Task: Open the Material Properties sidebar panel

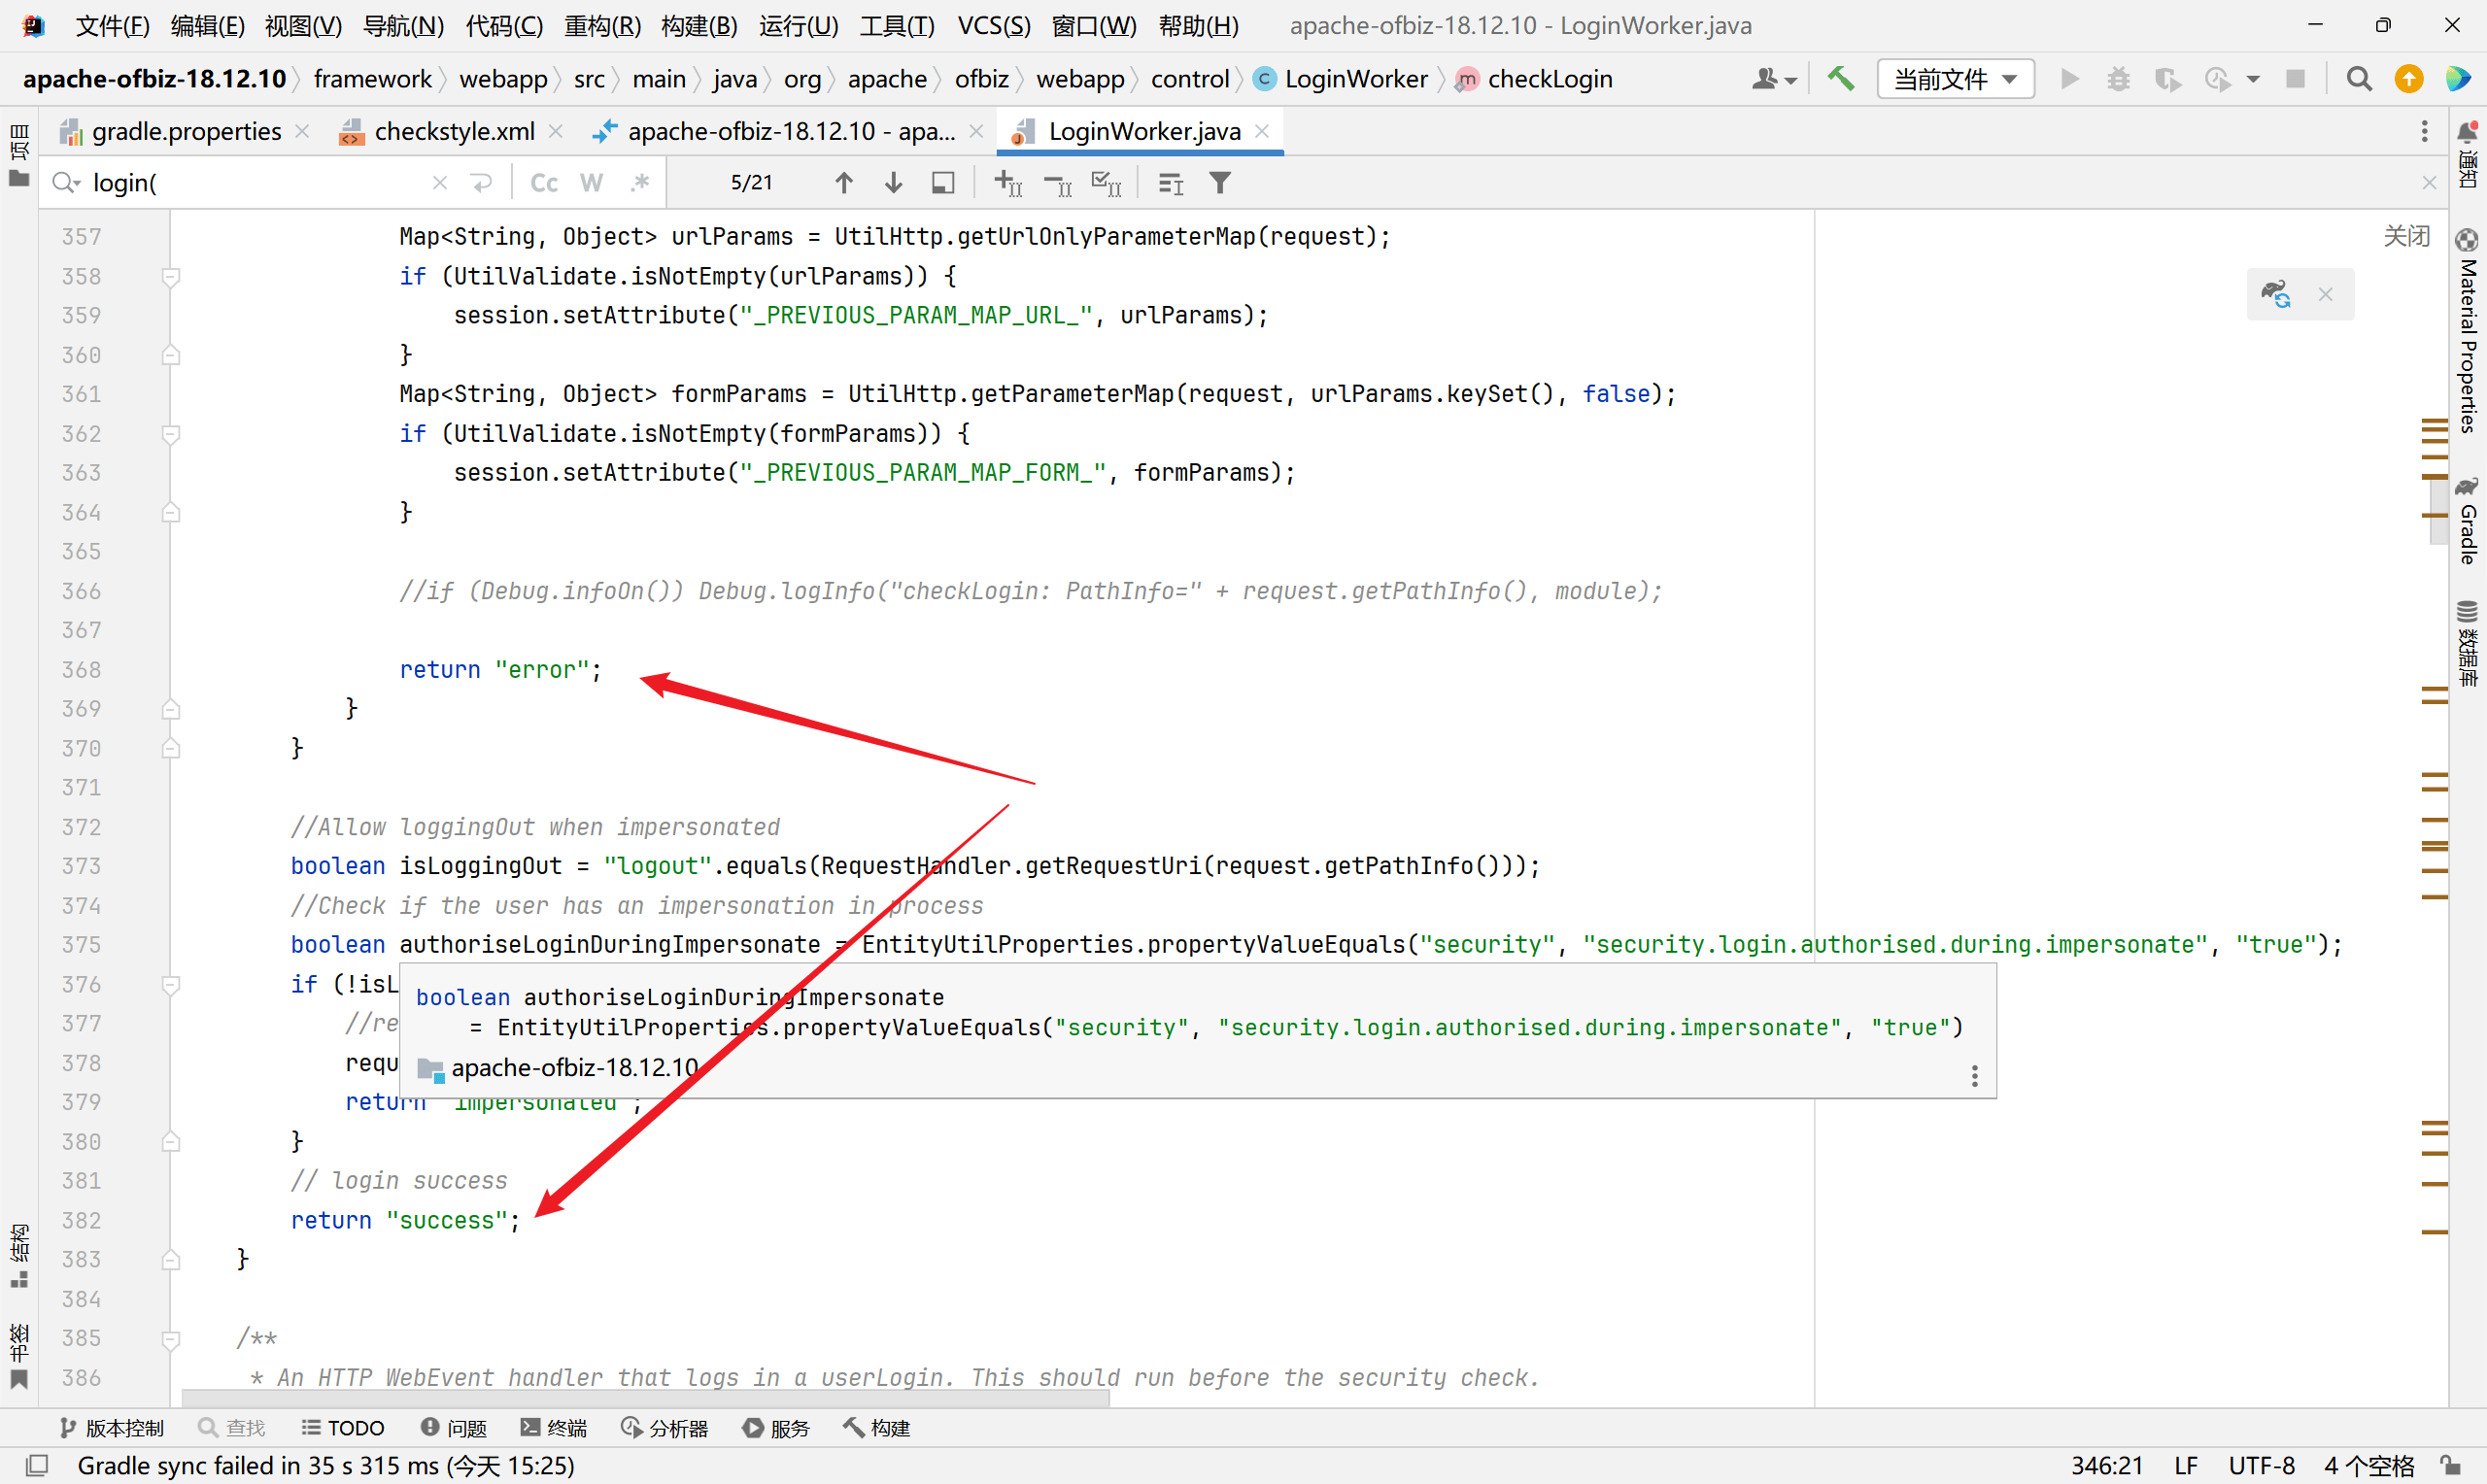Action: tap(2468, 332)
